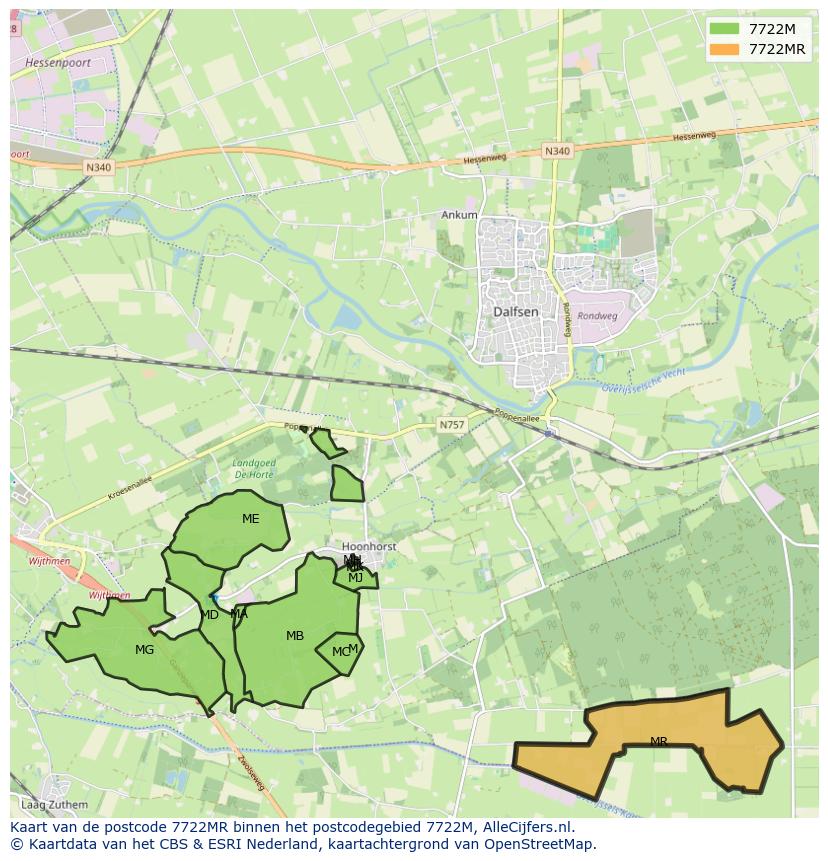Click the Hoonhorst village label
This screenshot has height=861, width=828.
click(369, 547)
